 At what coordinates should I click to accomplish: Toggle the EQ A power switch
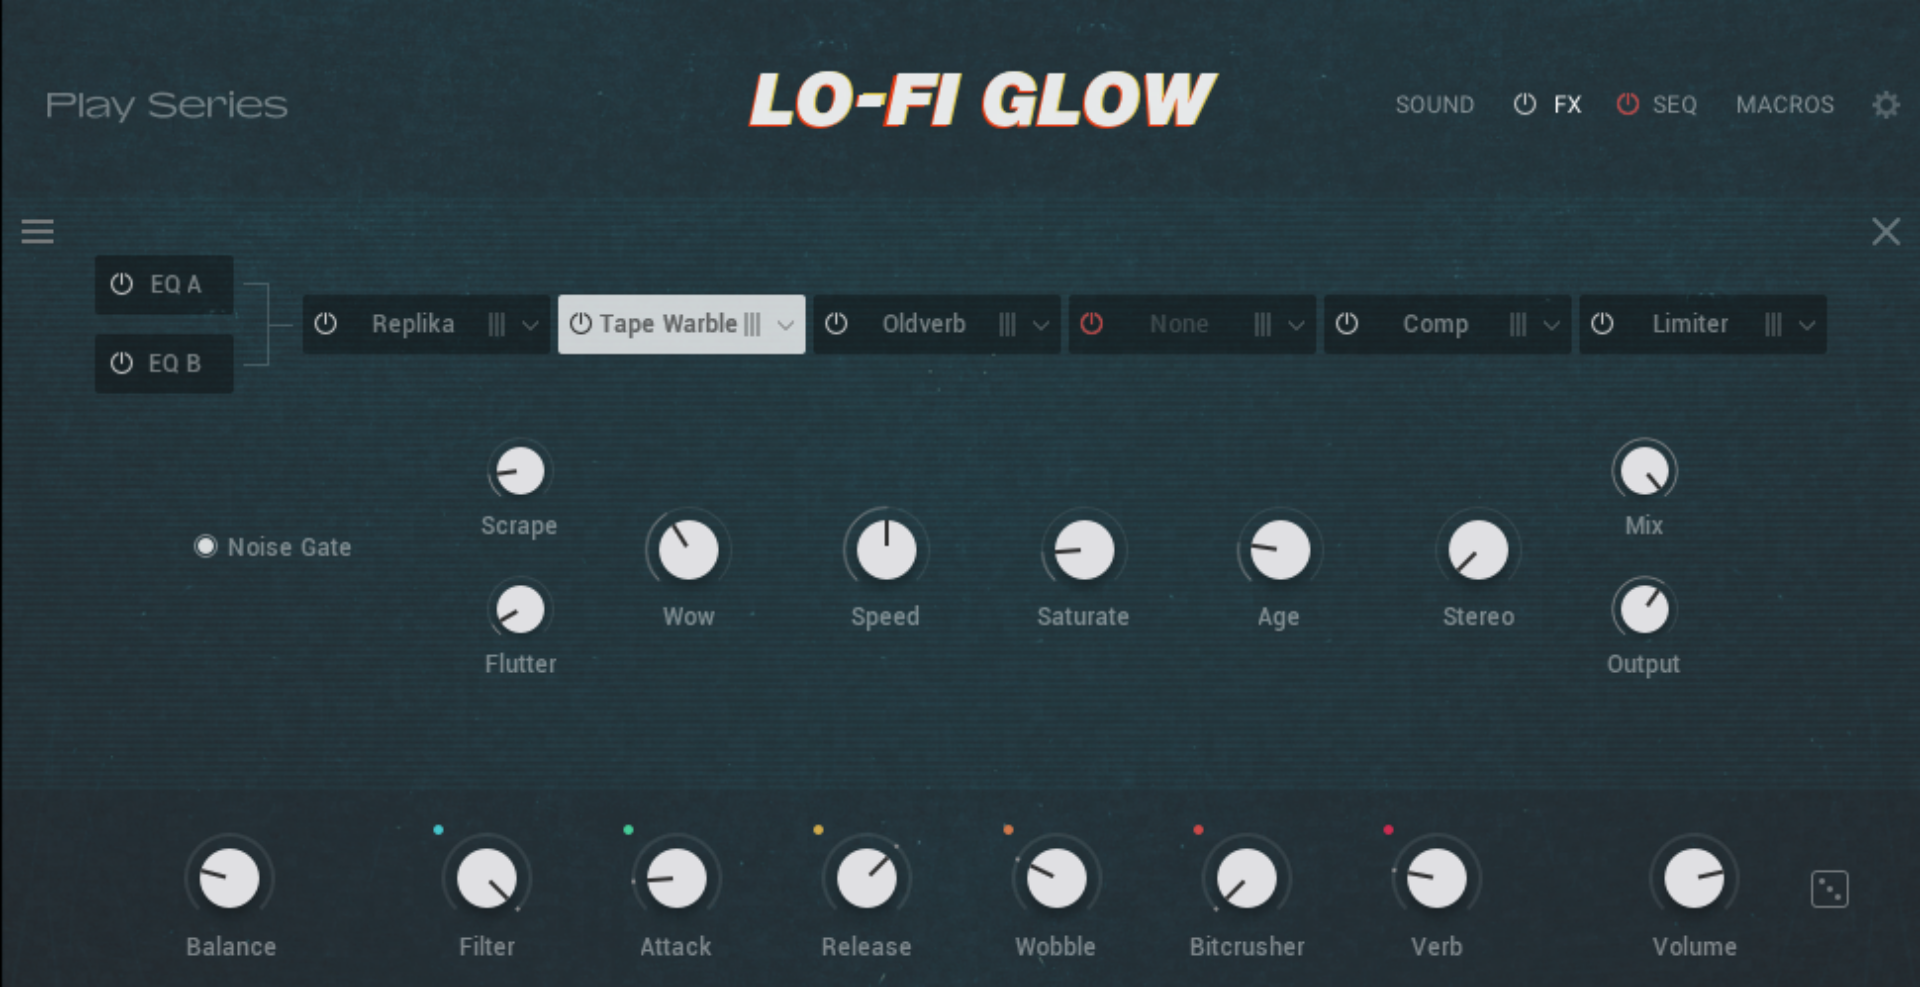[121, 284]
